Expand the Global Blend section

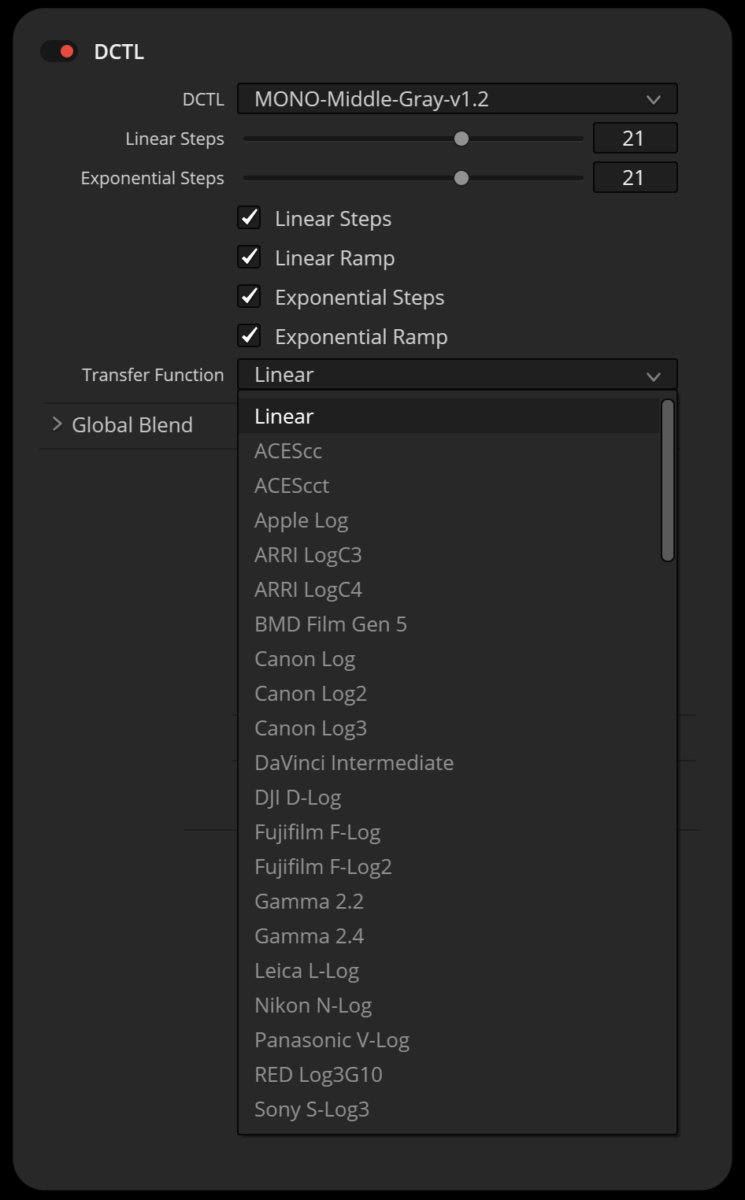(x=57, y=425)
